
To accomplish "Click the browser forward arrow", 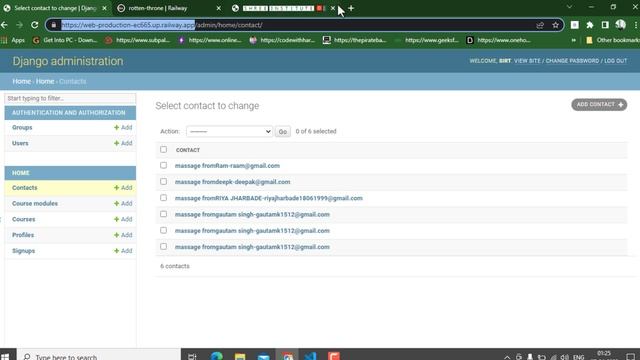I will (20, 25).
